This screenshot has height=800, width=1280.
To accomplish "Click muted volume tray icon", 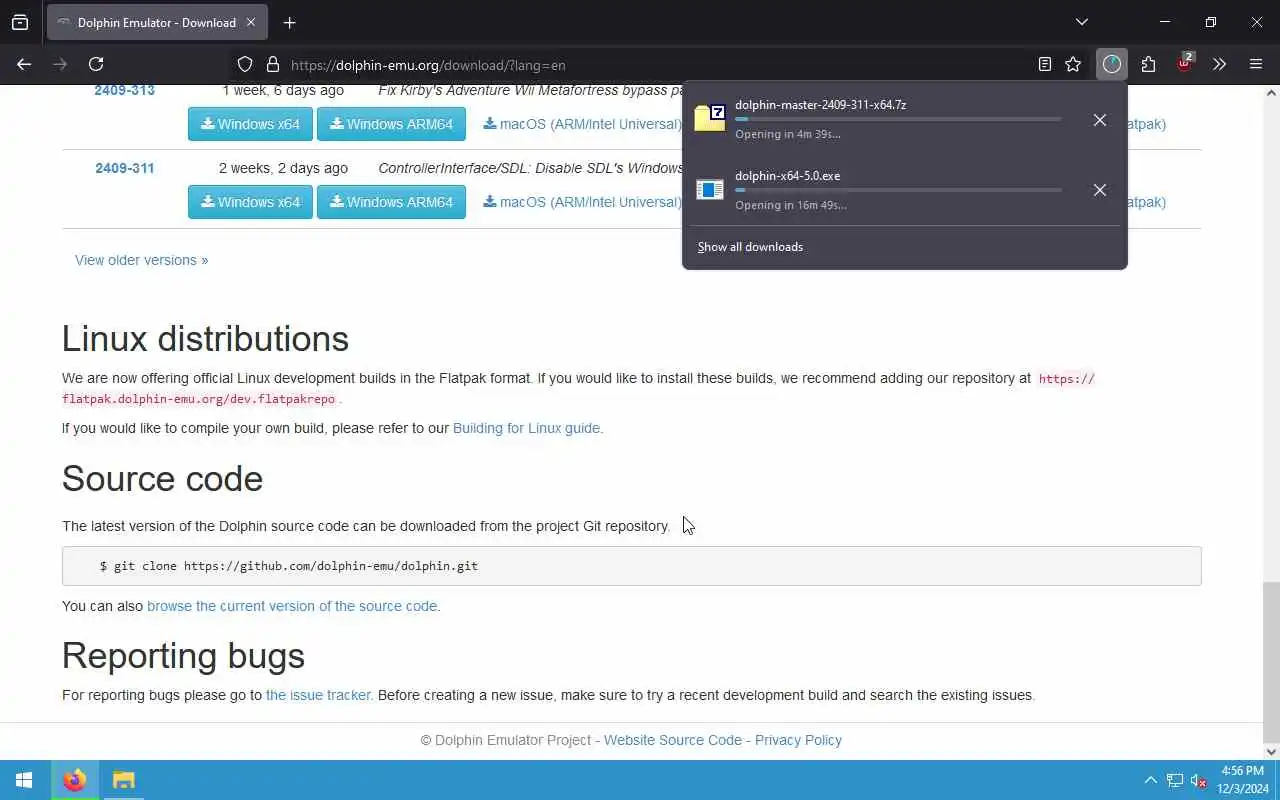I will pos(1198,780).
